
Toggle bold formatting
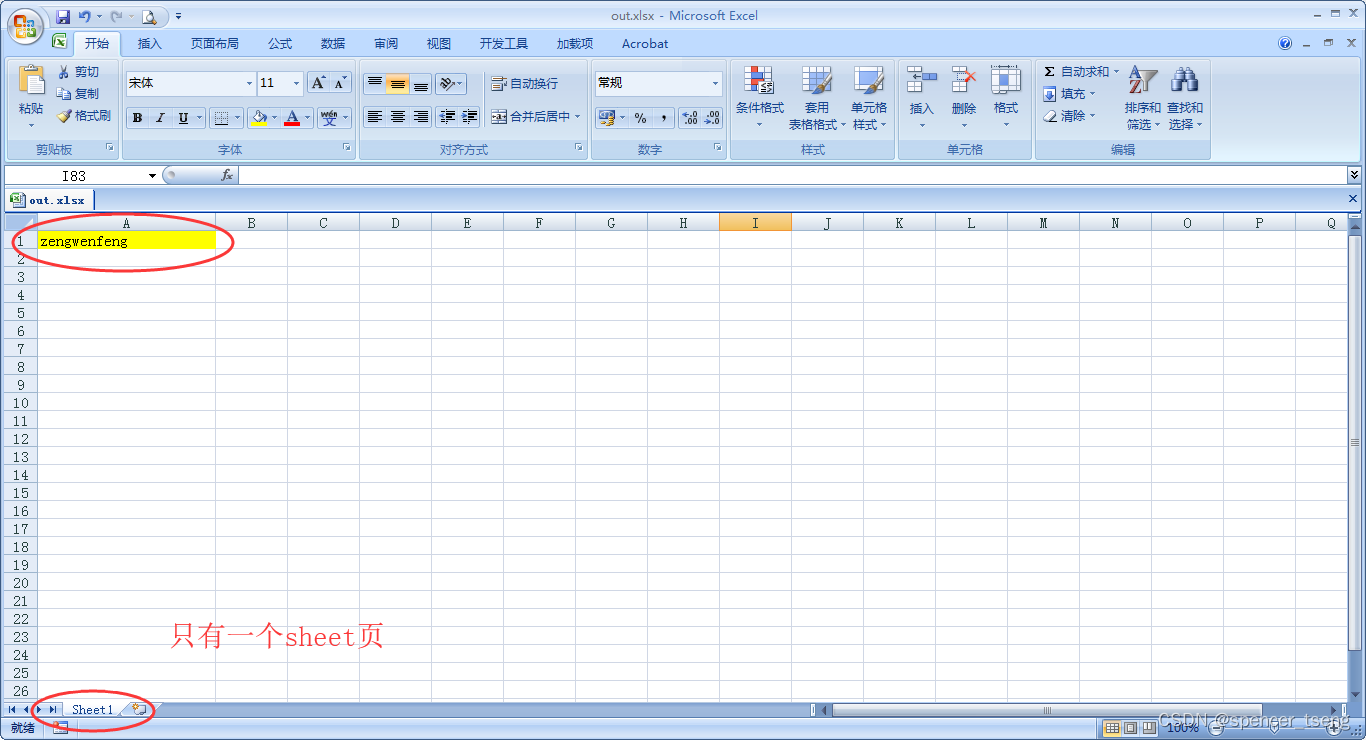point(137,118)
